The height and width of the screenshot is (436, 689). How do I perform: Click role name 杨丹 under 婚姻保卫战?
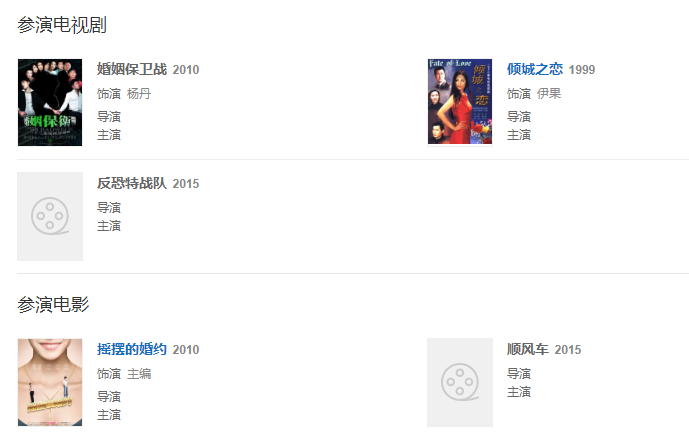tap(139, 94)
